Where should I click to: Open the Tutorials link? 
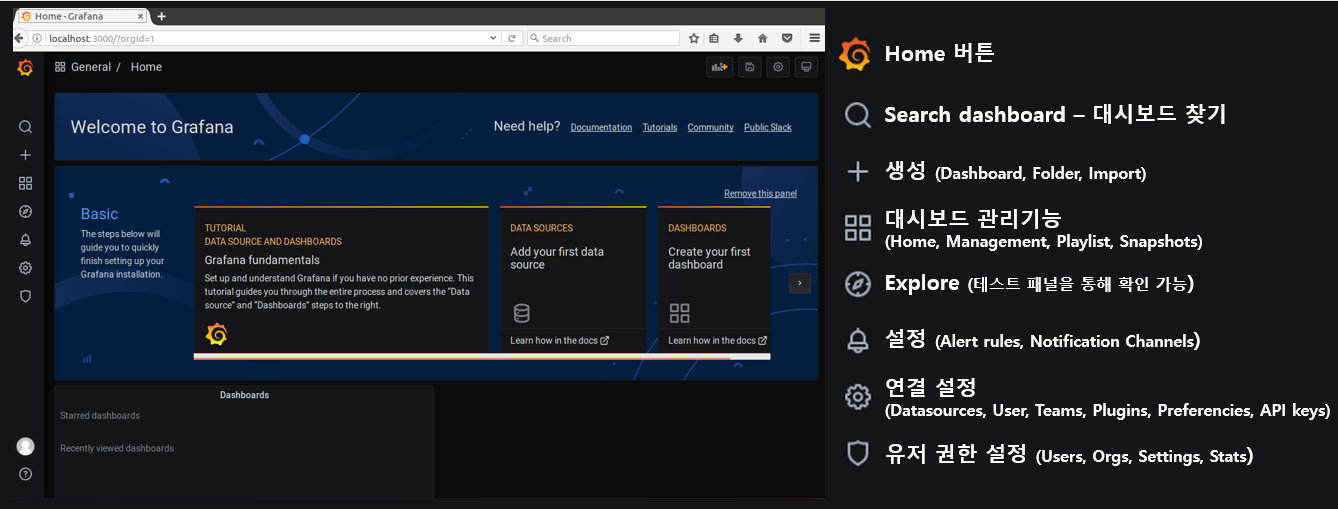660,128
